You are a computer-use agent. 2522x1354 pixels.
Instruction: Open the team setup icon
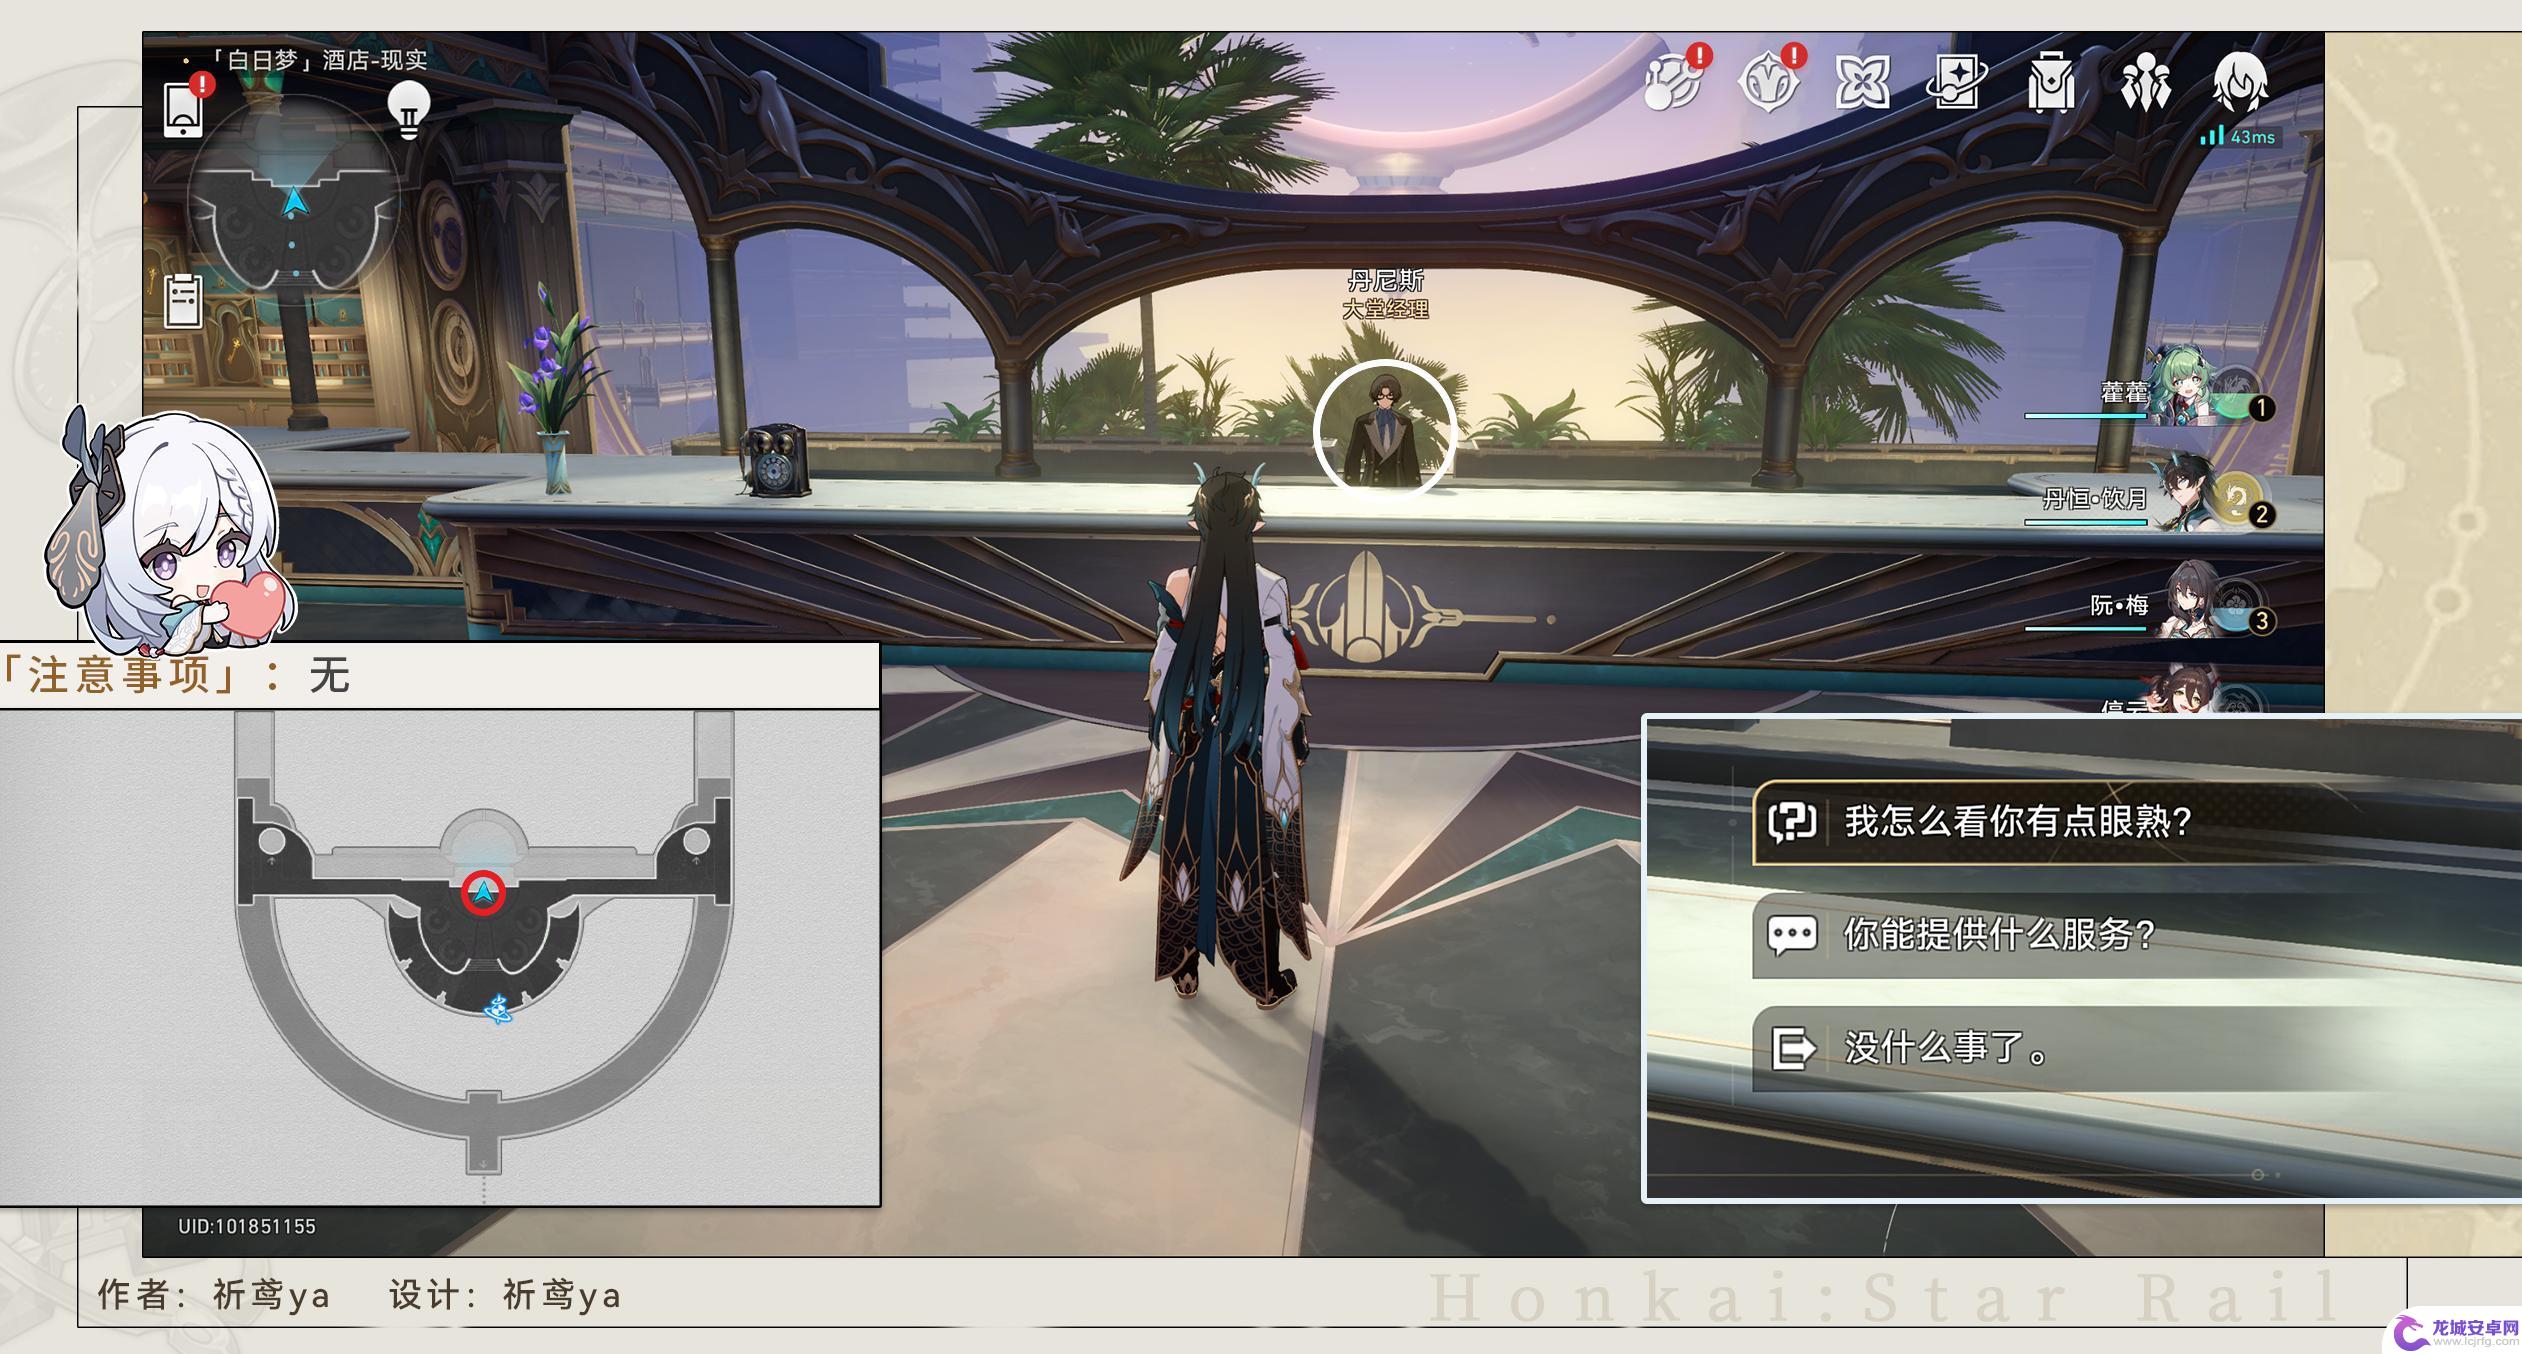click(2146, 81)
